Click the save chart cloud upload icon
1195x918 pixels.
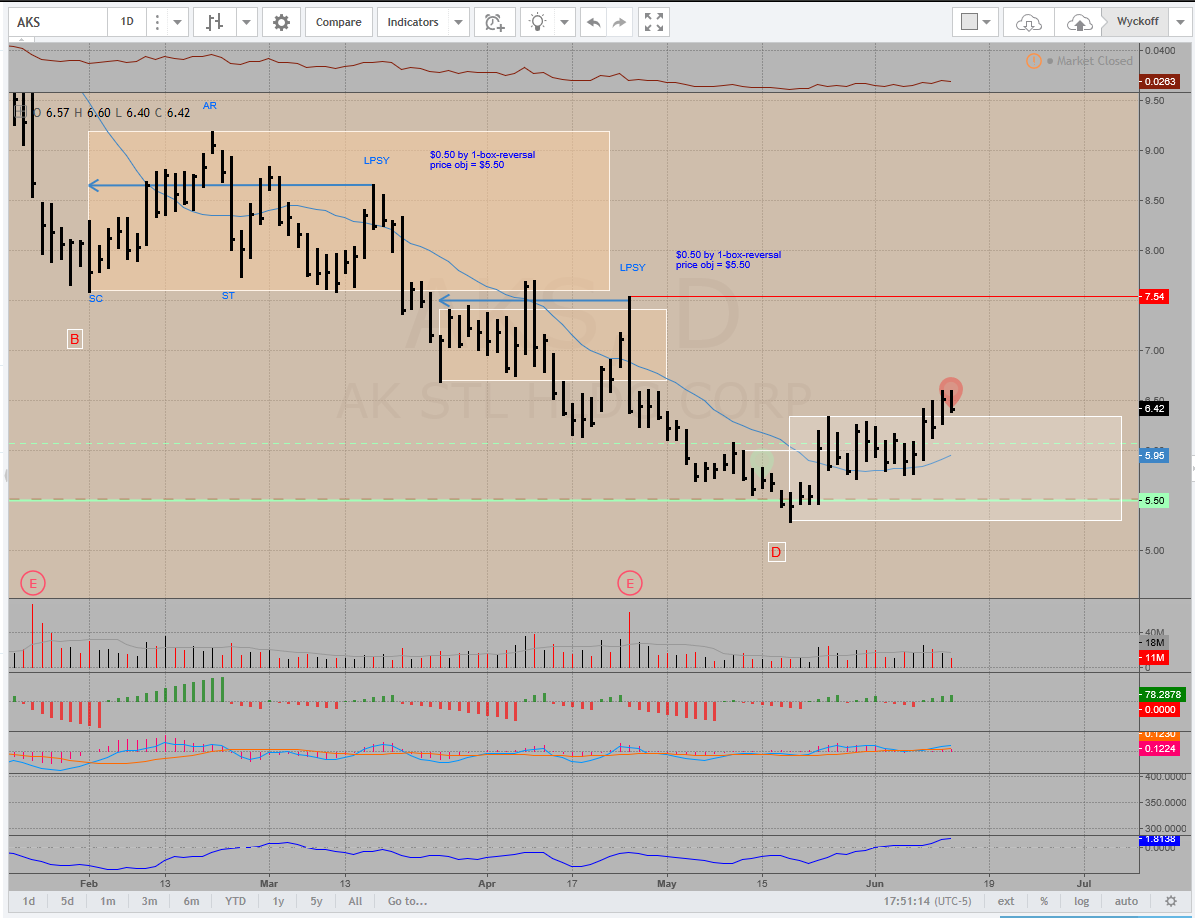point(1080,22)
